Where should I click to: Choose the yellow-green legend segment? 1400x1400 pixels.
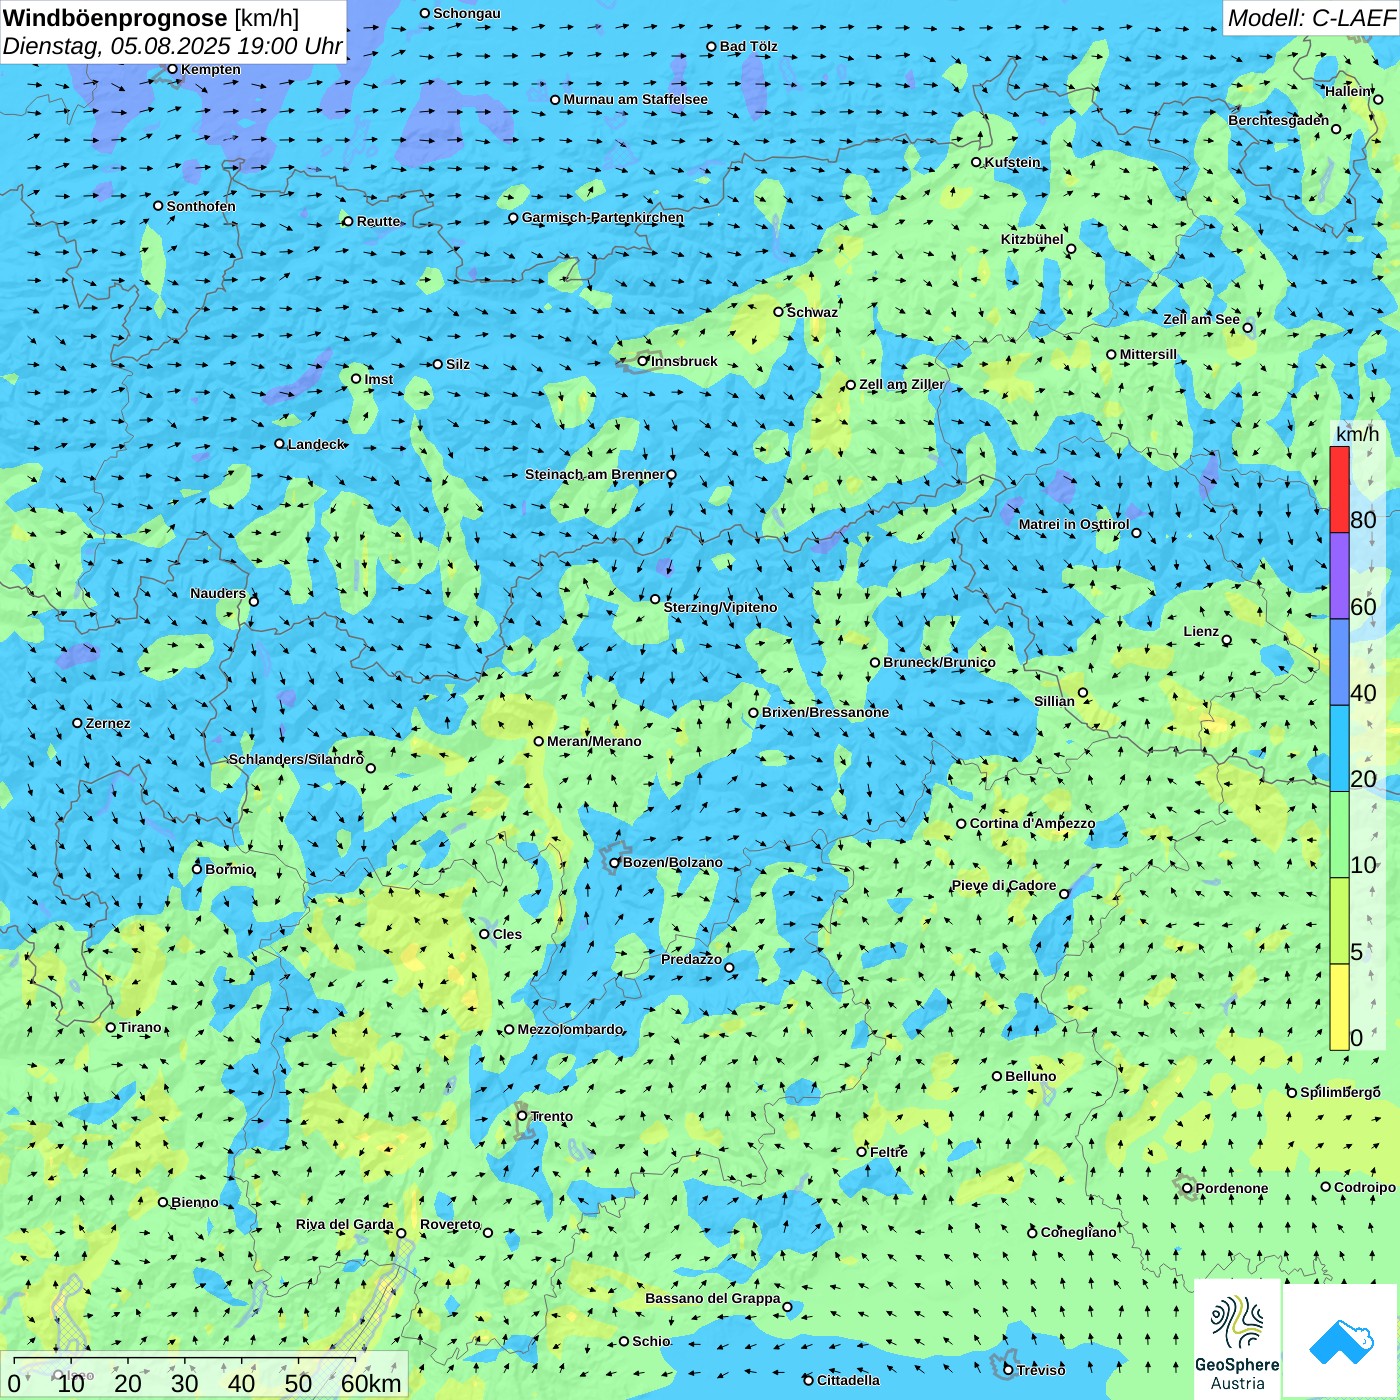[x=1339, y=921]
